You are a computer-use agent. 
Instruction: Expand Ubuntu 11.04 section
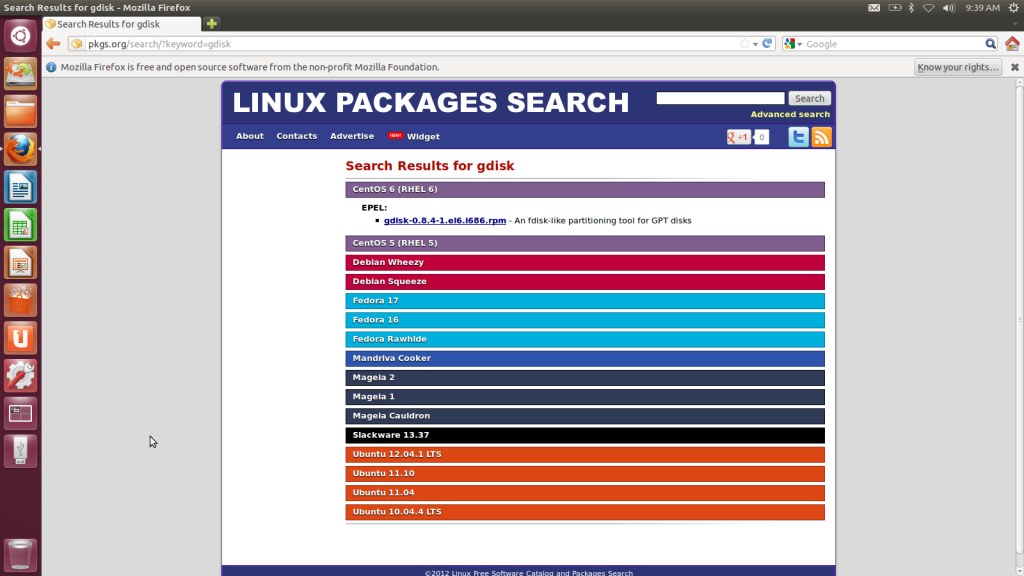click(x=585, y=492)
